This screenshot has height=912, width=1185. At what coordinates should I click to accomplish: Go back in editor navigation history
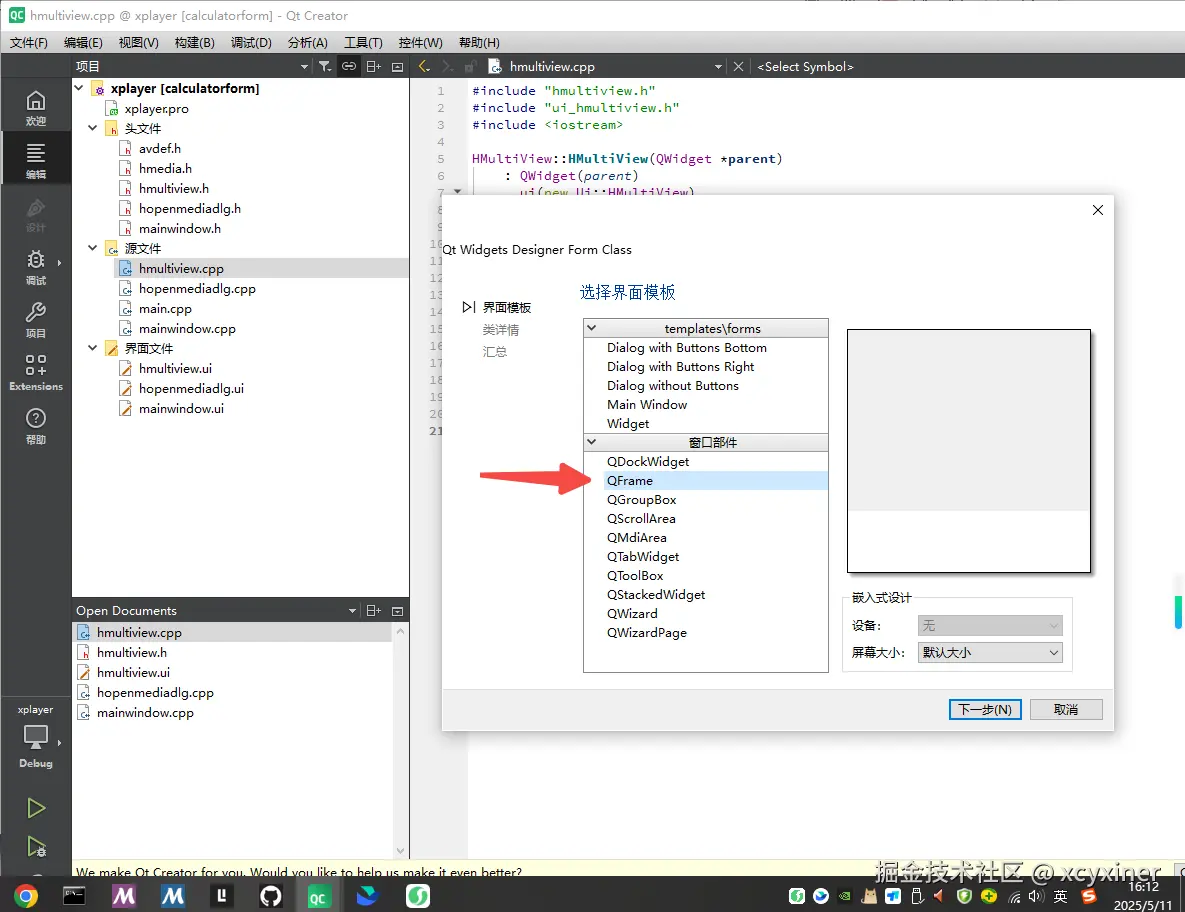pyautogui.click(x=424, y=66)
